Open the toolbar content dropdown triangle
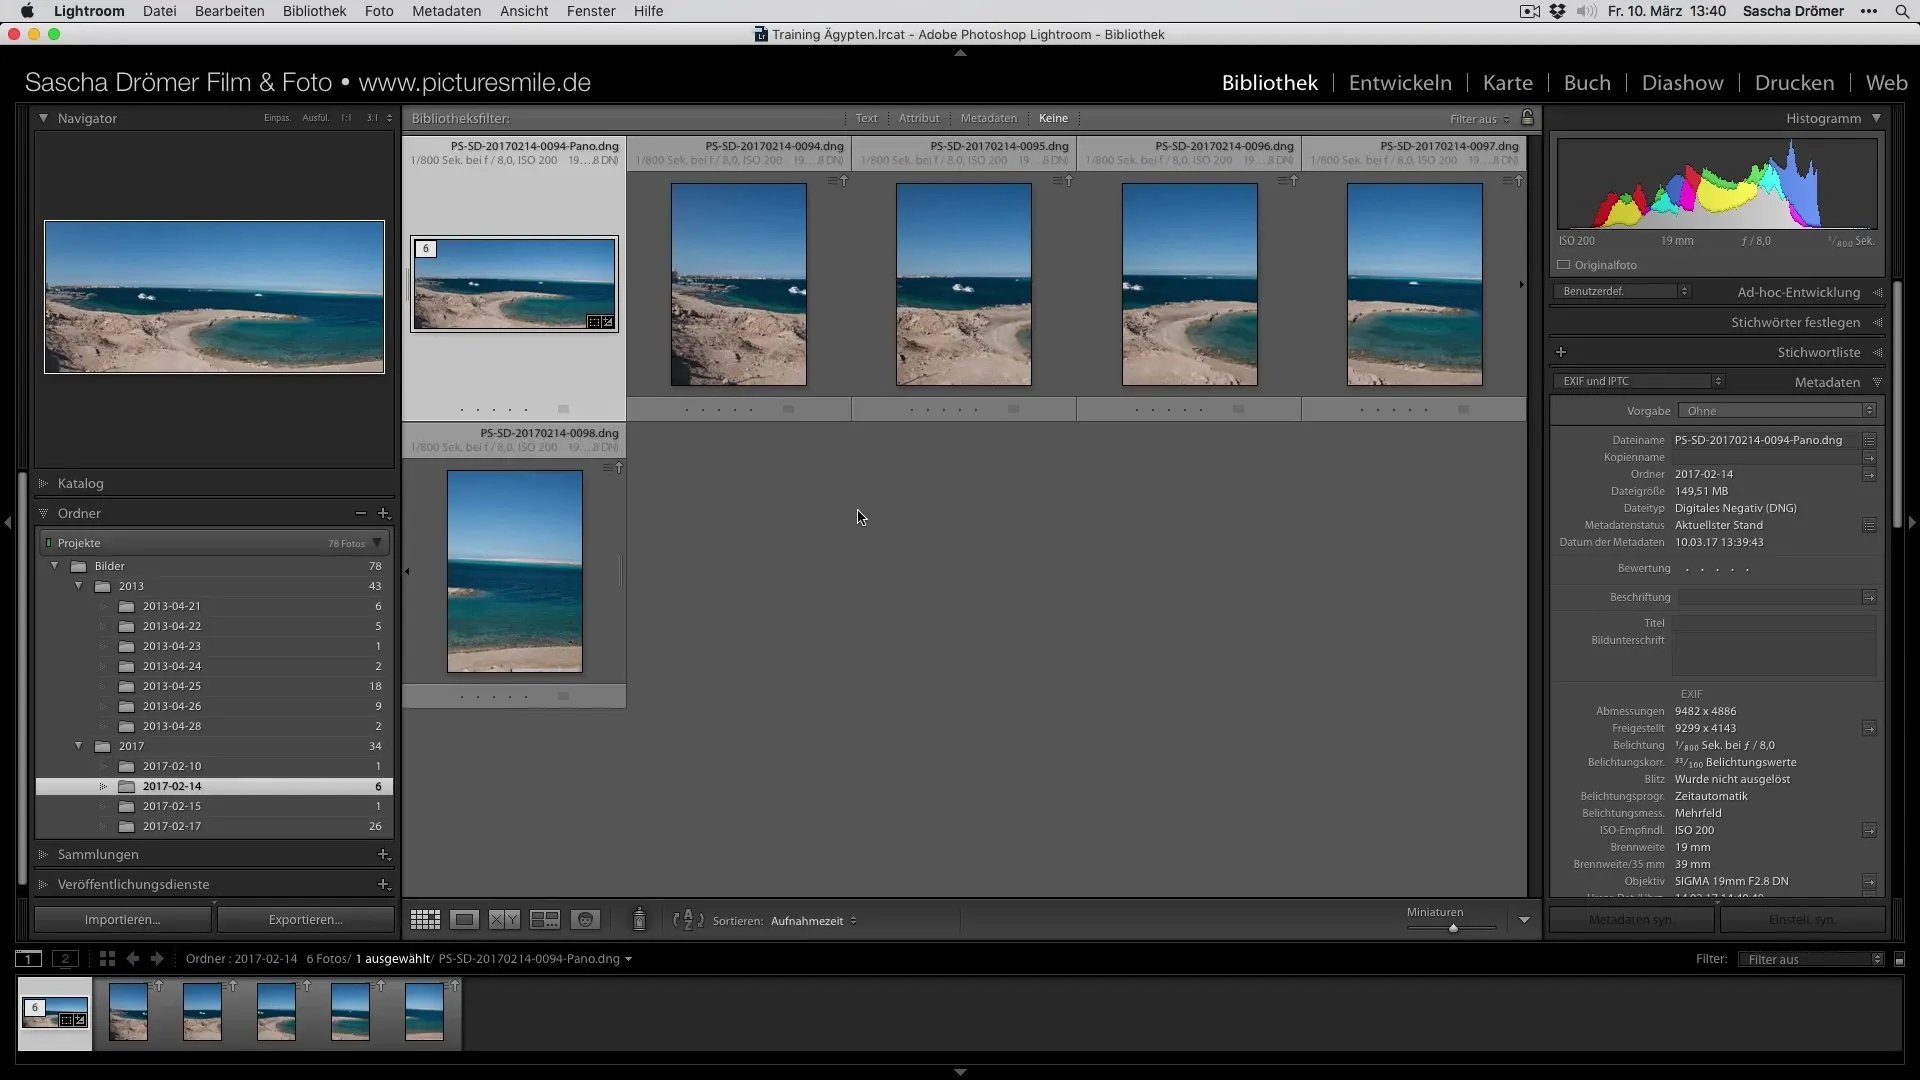The height and width of the screenshot is (1080, 1920). (1524, 920)
